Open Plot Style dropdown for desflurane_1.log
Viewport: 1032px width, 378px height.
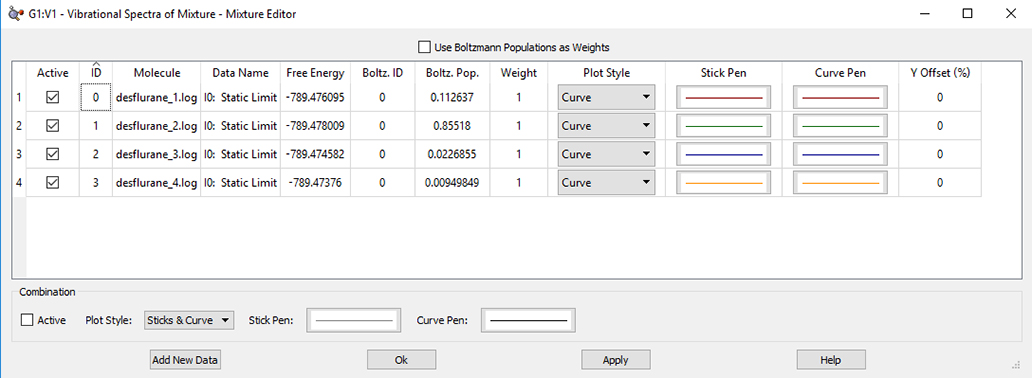[x=606, y=97]
